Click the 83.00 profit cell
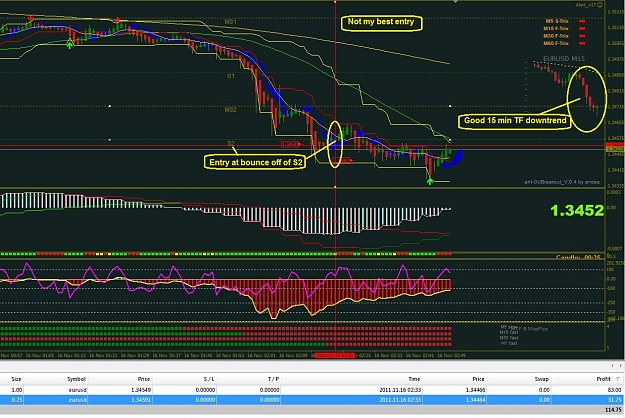 click(615, 390)
